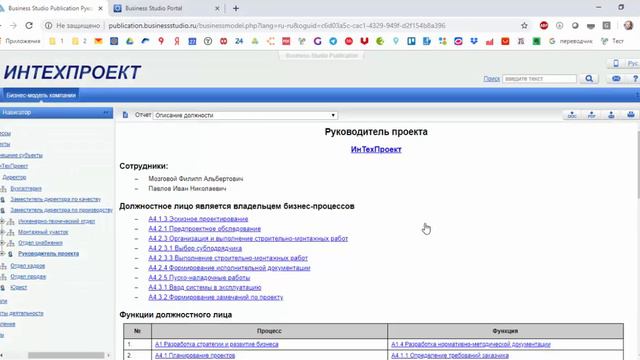The image size is (640, 360).
Task: Open the Gmail bookmark icon
Action: pos(98,41)
